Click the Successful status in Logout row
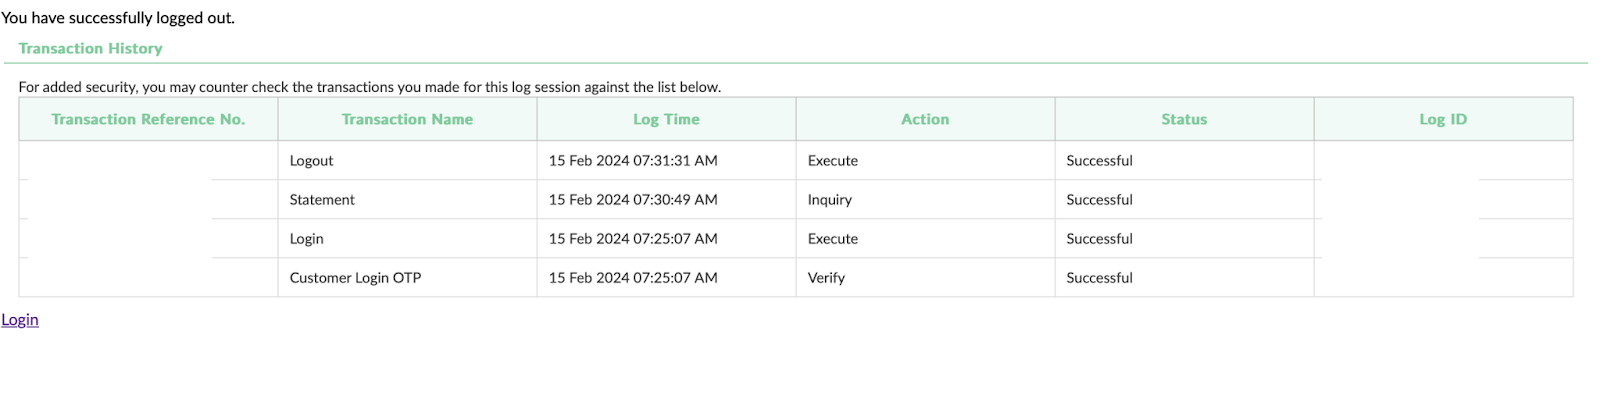The image size is (1600, 395). click(1184, 160)
